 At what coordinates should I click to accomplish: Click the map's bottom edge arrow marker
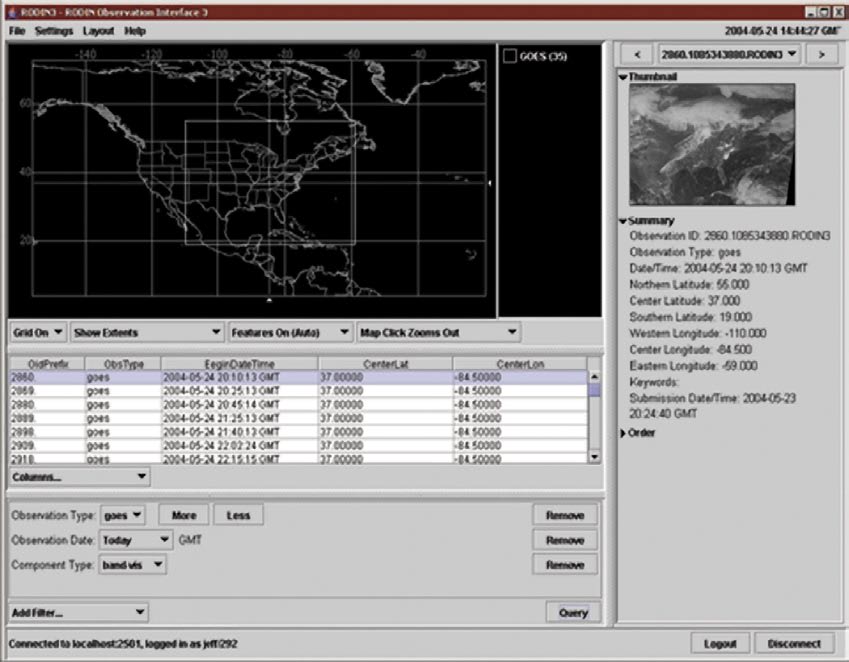point(269,299)
